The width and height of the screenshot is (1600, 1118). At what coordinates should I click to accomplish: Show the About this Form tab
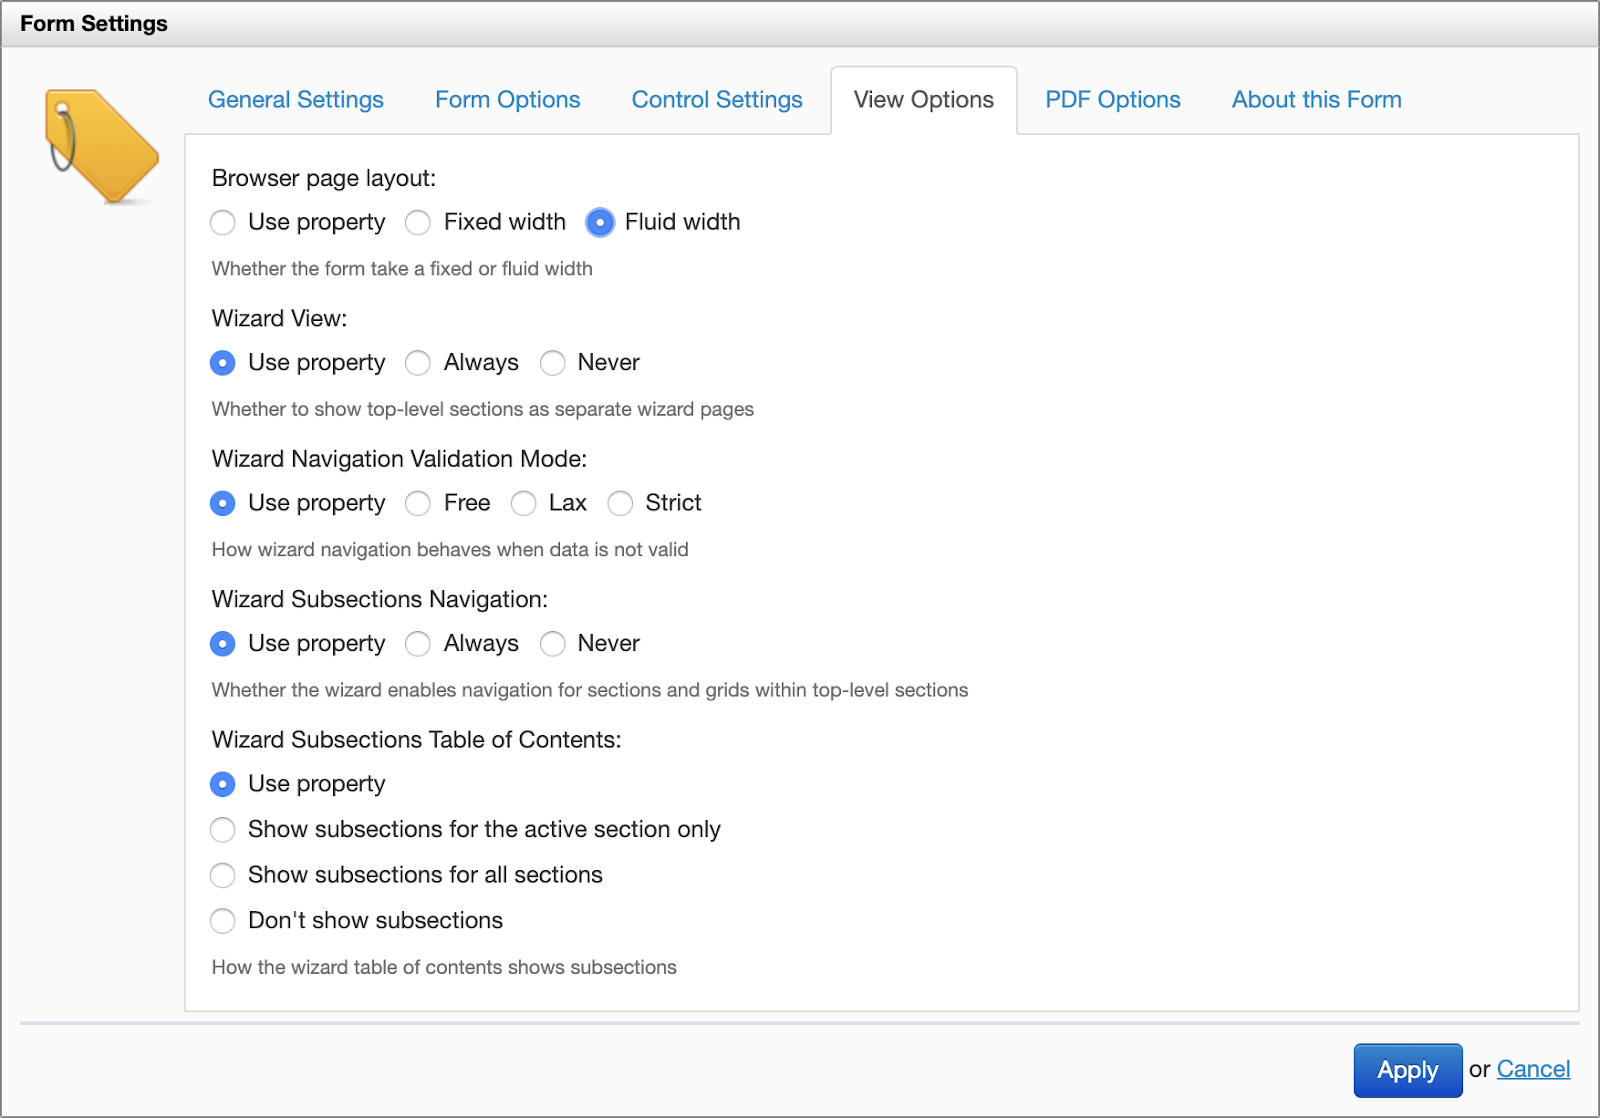pos(1317,100)
